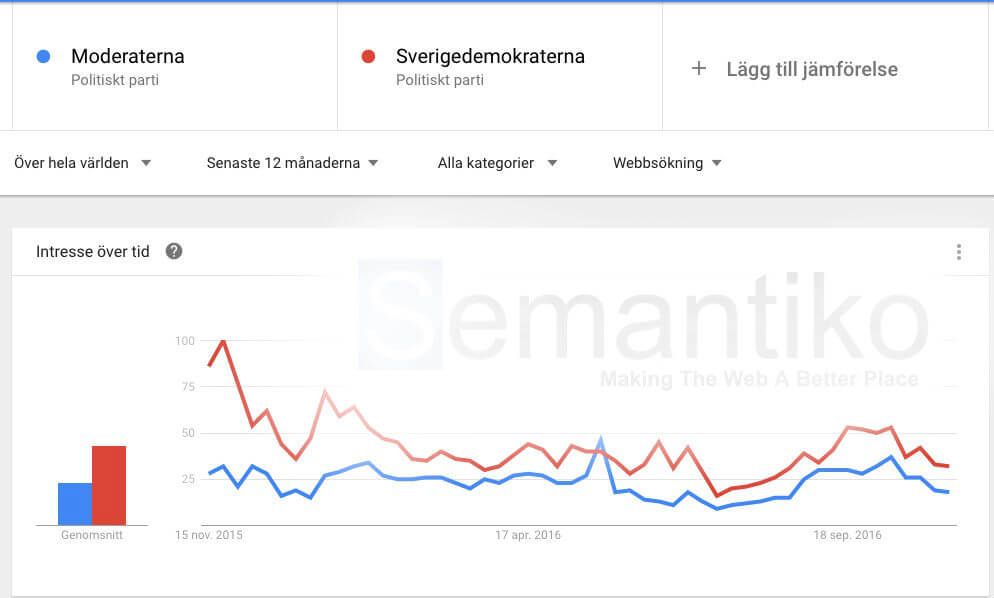Click the red line peak at 100

pyautogui.click(x=223, y=341)
